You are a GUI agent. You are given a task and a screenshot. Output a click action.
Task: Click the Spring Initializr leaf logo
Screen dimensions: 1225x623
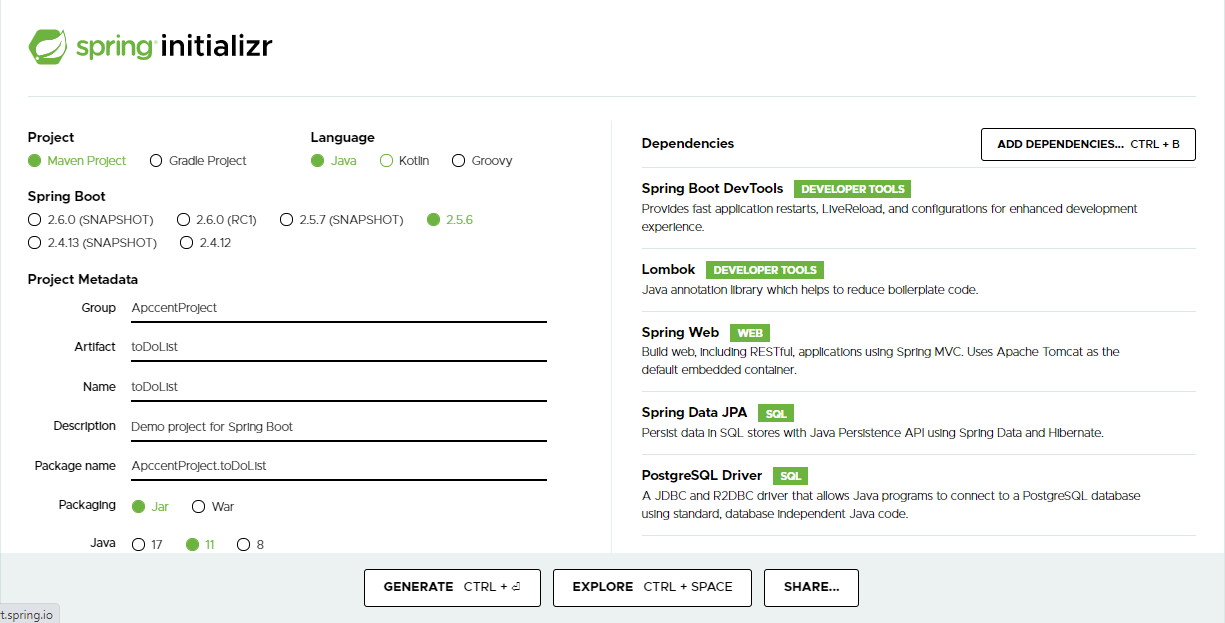pos(48,46)
